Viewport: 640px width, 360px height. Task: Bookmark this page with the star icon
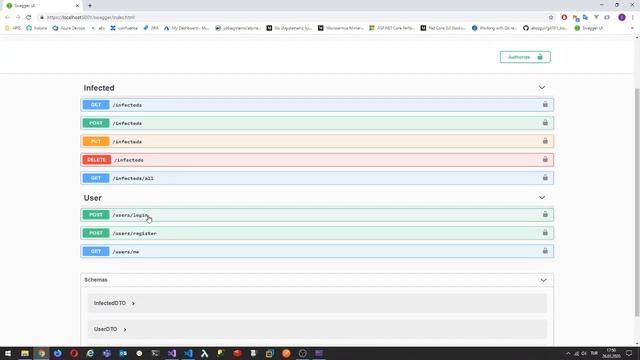(551, 18)
